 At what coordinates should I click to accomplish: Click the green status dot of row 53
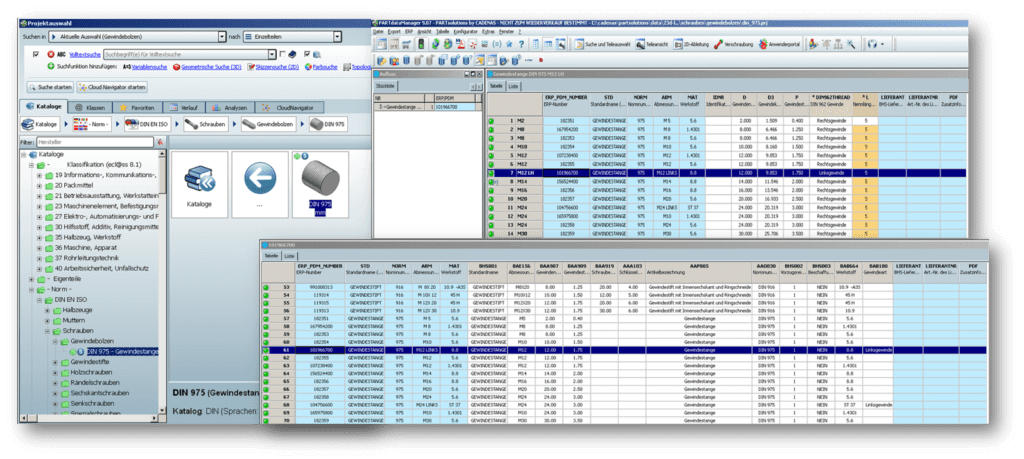(x=266, y=286)
